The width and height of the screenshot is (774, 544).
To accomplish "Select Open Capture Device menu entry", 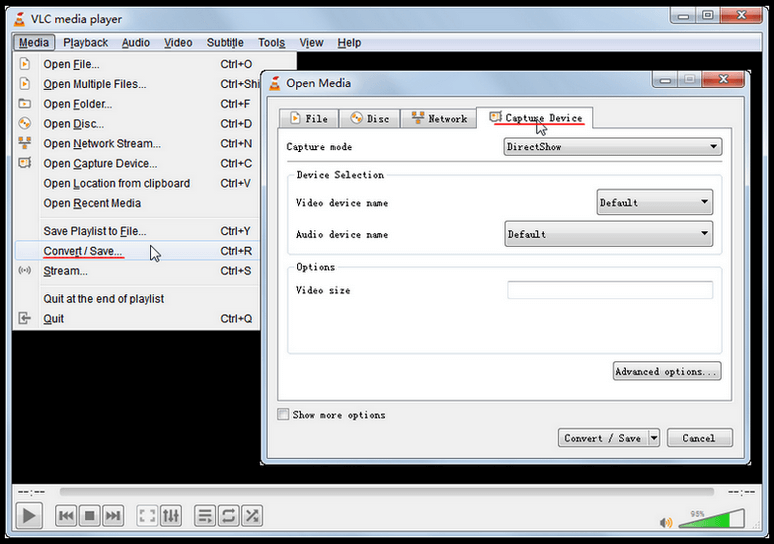I will click(100, 164).
